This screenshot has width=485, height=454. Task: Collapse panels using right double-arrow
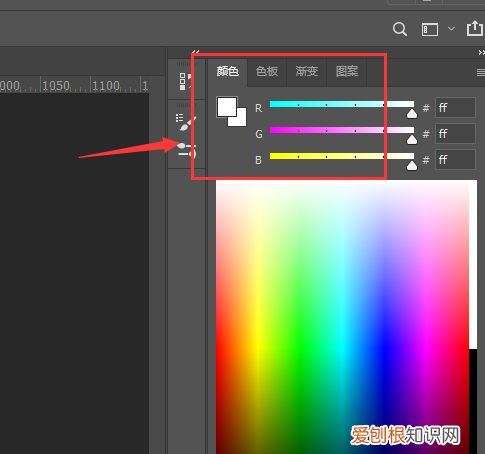pyautogui.click(x=481, y=52)
